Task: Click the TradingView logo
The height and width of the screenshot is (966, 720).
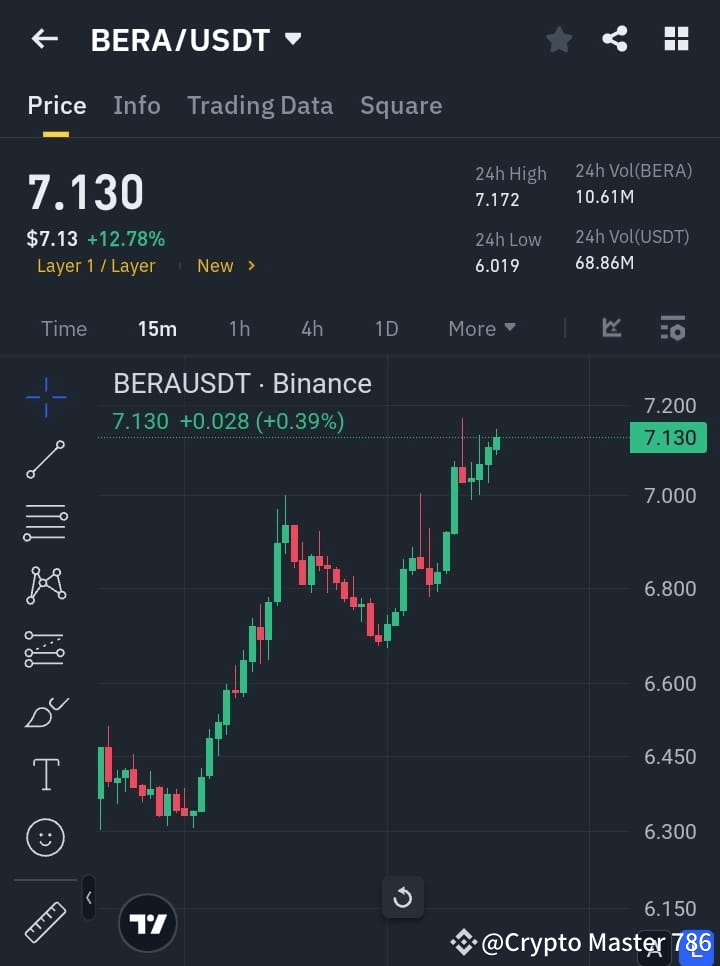Action: (148, 923)
